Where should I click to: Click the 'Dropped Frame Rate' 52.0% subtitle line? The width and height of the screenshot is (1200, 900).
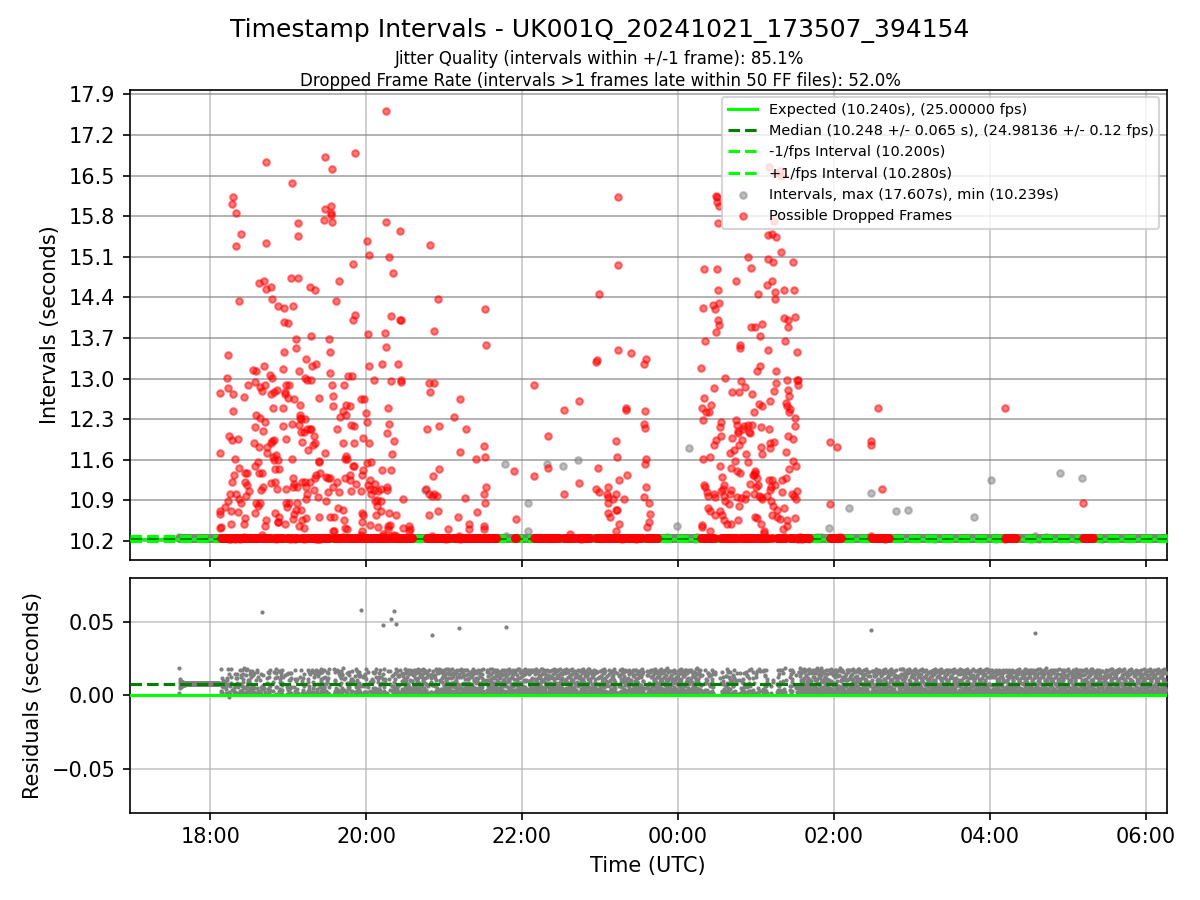[x=600, y=80]
